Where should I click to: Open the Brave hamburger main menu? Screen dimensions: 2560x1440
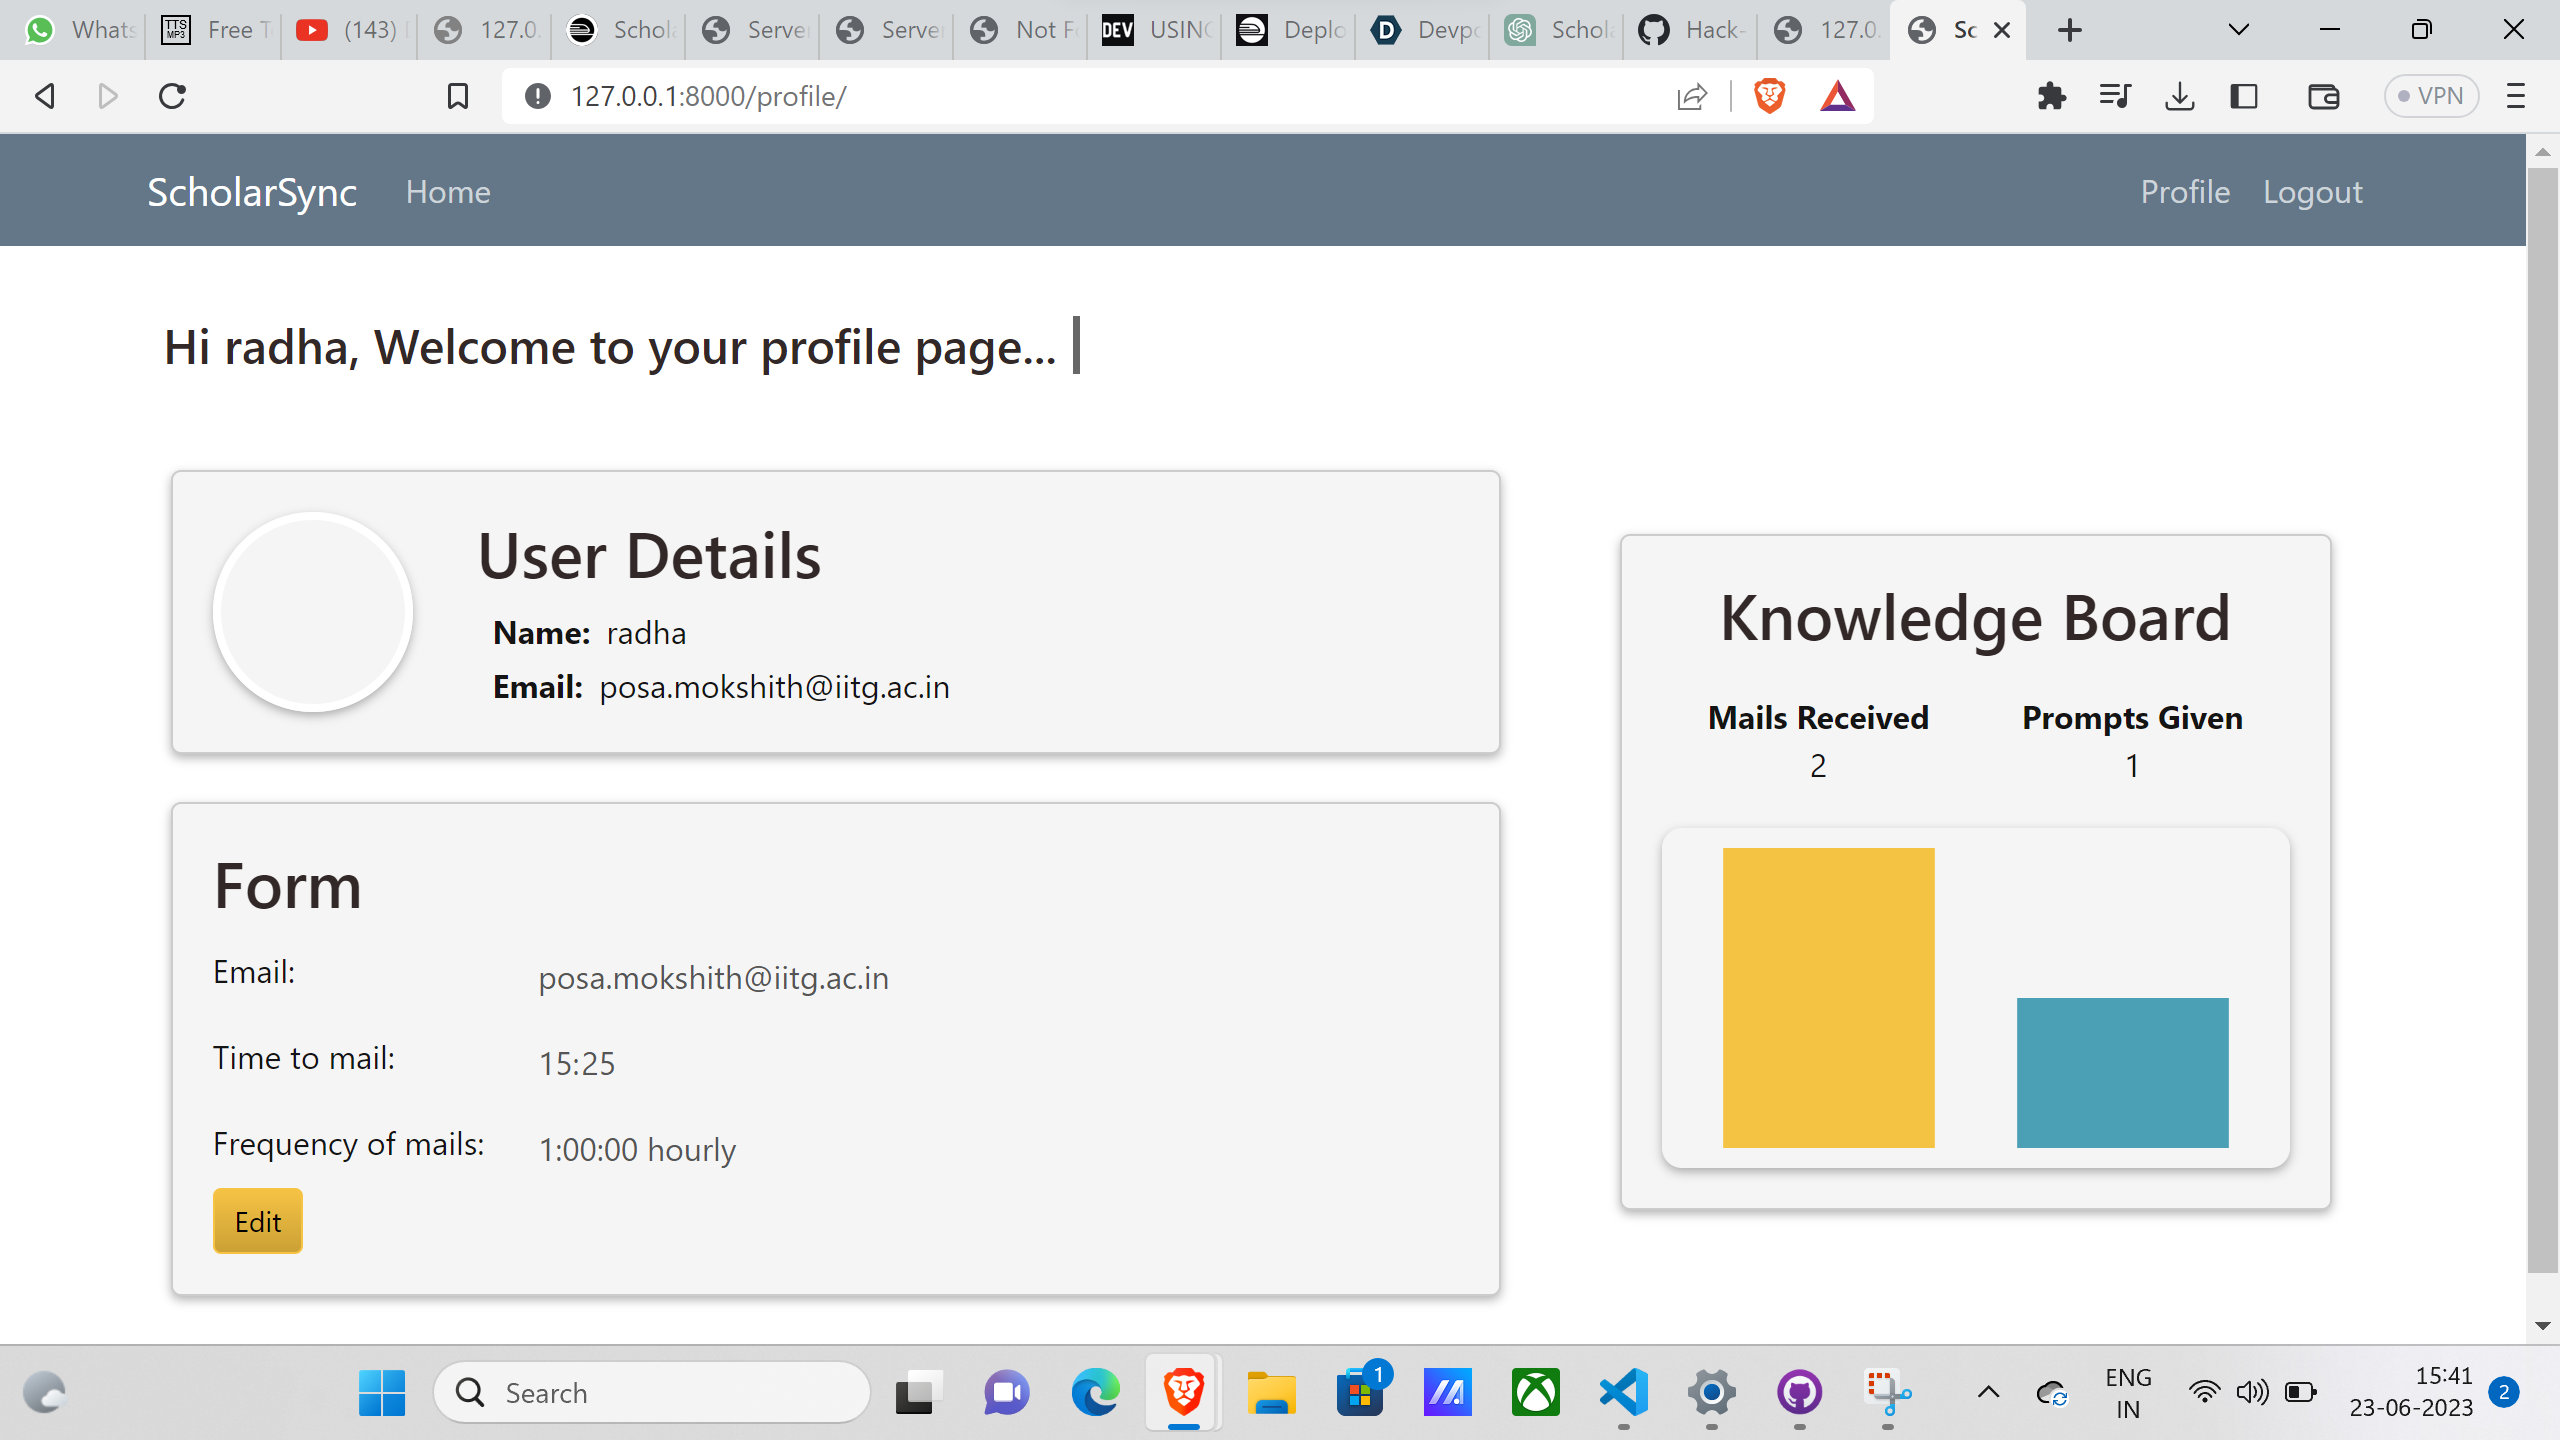click(2515, 96)
